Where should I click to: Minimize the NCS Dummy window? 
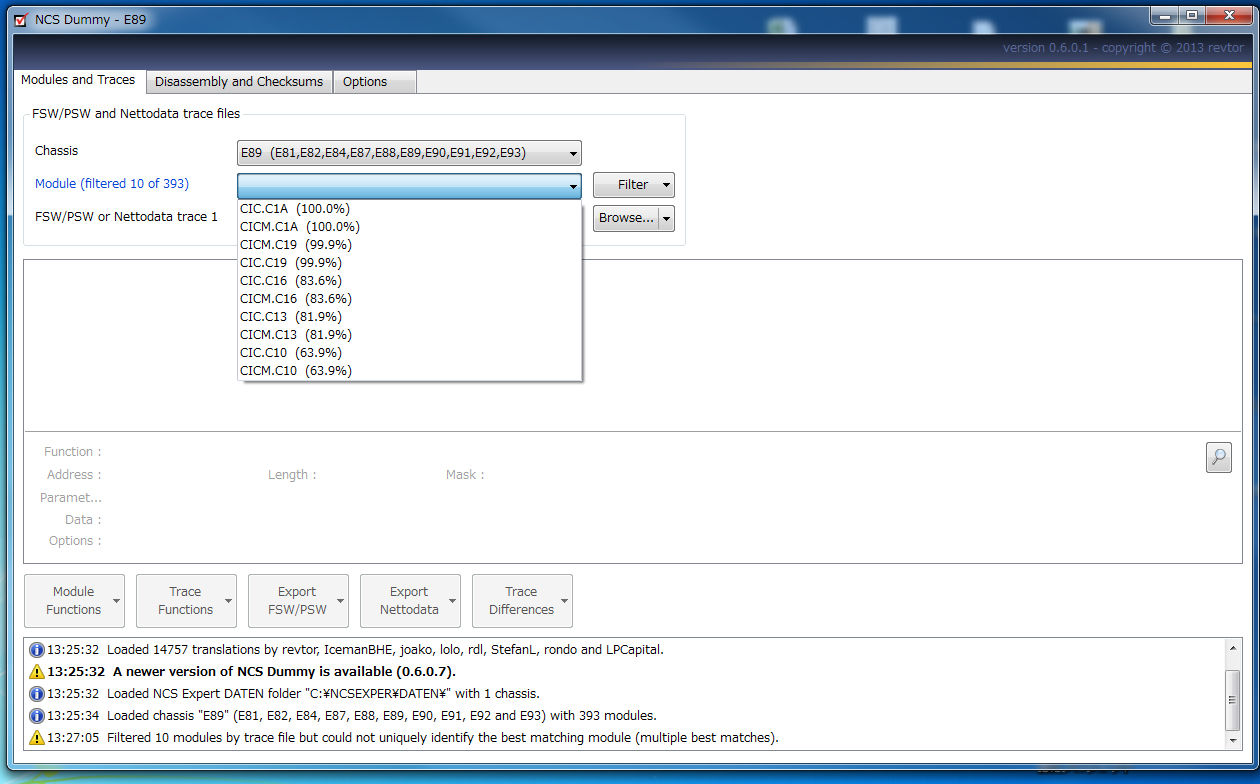1164,15
